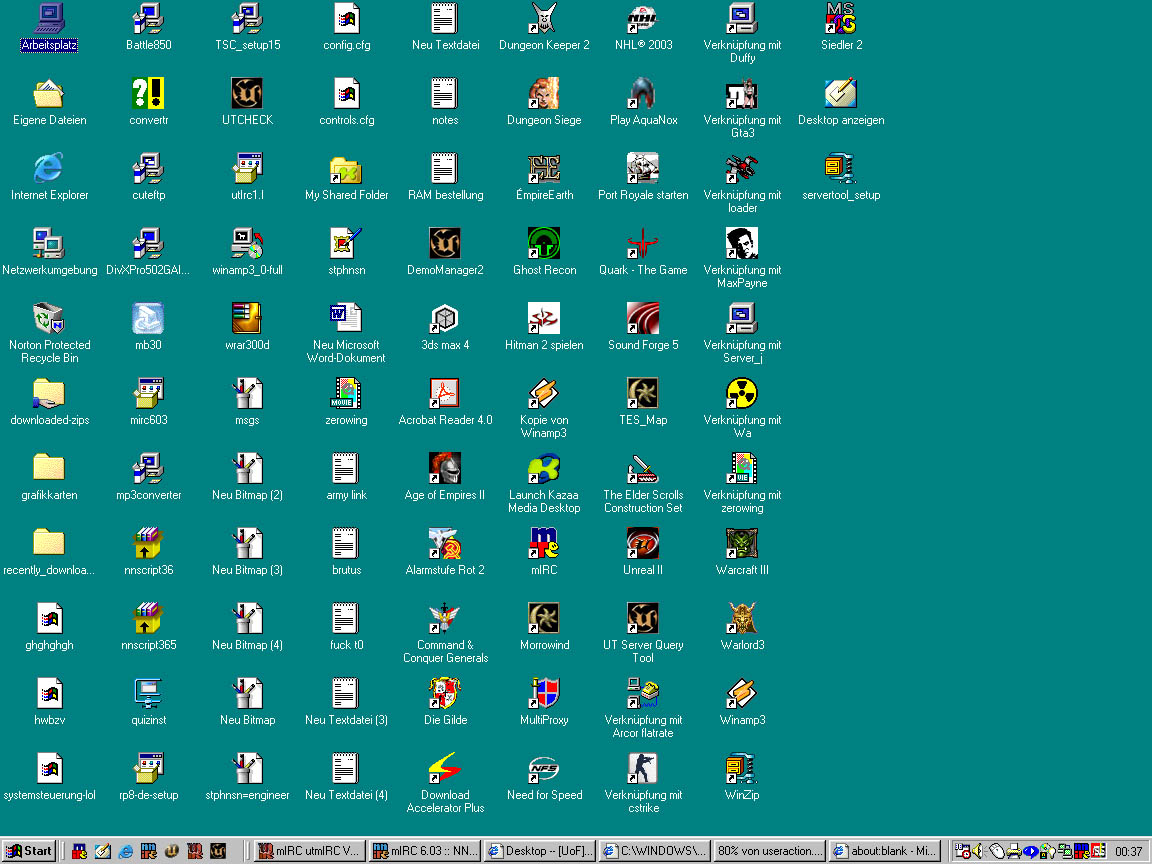
Task: Select the Need for Speed shortcut
Action: click(544, 768)
